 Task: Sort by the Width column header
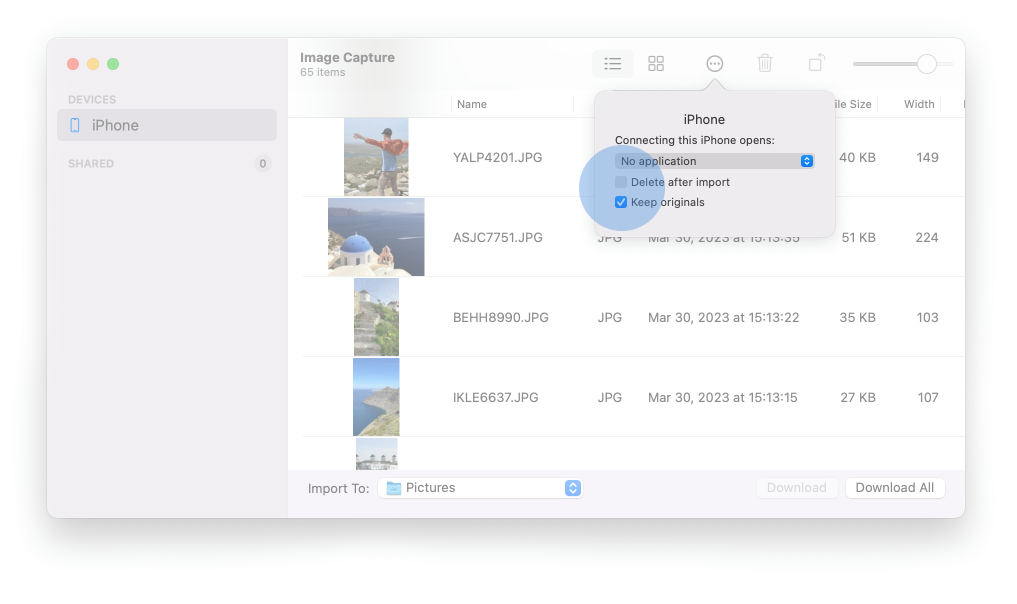(x=918, y=104)
